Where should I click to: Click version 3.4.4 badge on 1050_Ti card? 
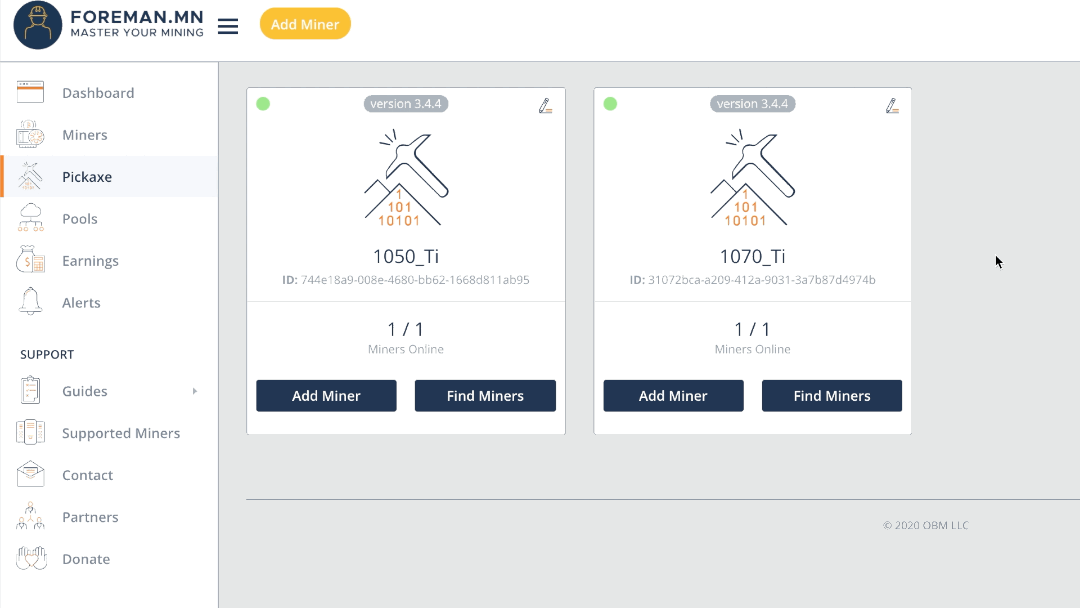406,104
